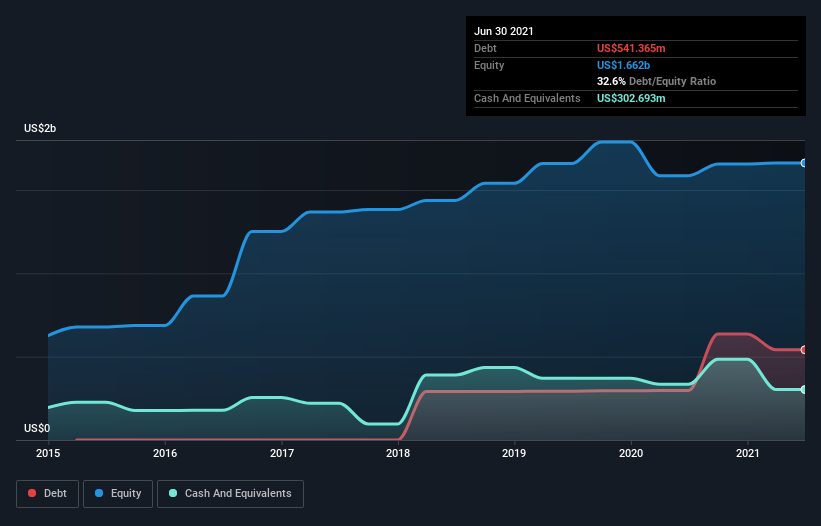Viewport: 821px width, 526px height.
Task: Select the 2020 x-axis label
Action: pyautogui.click(x=631, y=453)
